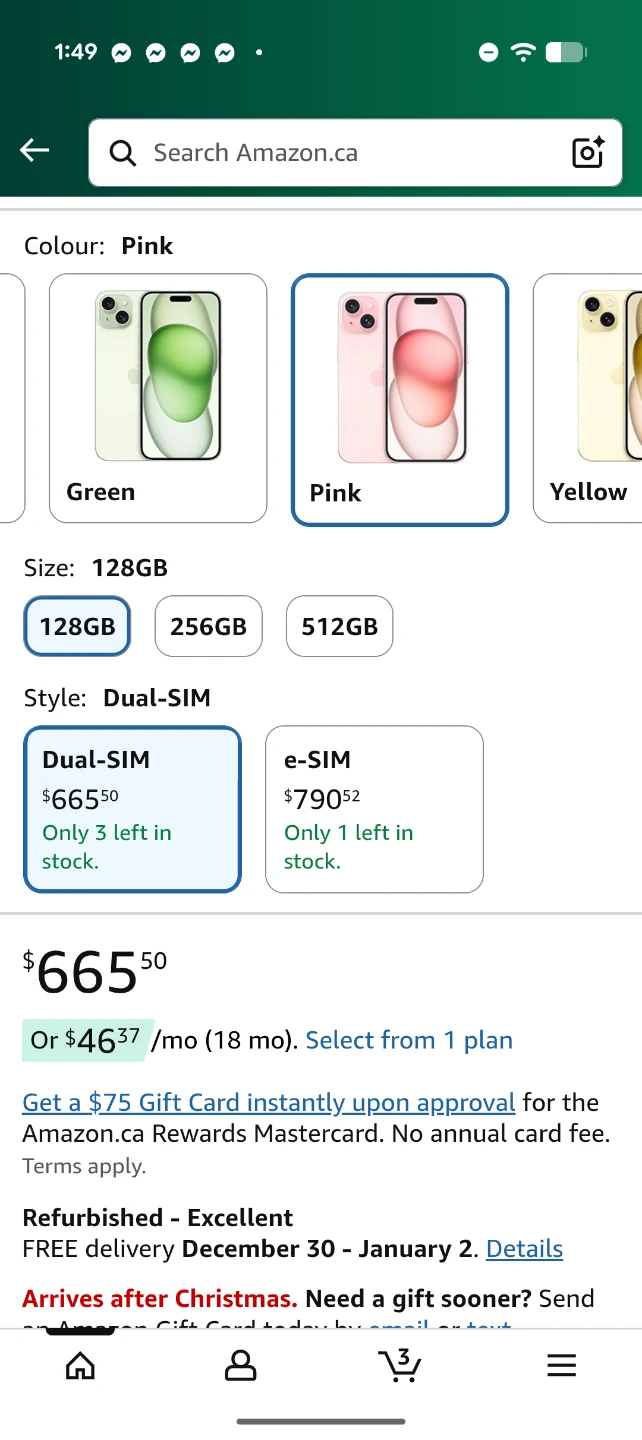Open the Home tab icon
The width and height of the screenshot is (642, 1440).
[80, 1366]
